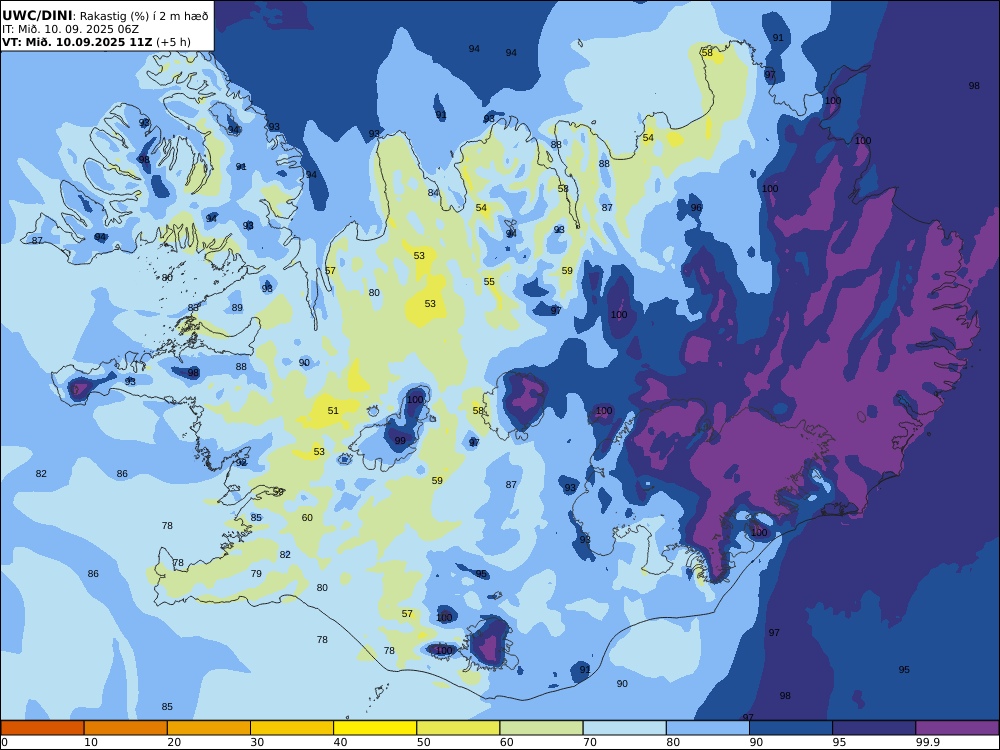Click the legend tick label 50

tap(423, 742)
